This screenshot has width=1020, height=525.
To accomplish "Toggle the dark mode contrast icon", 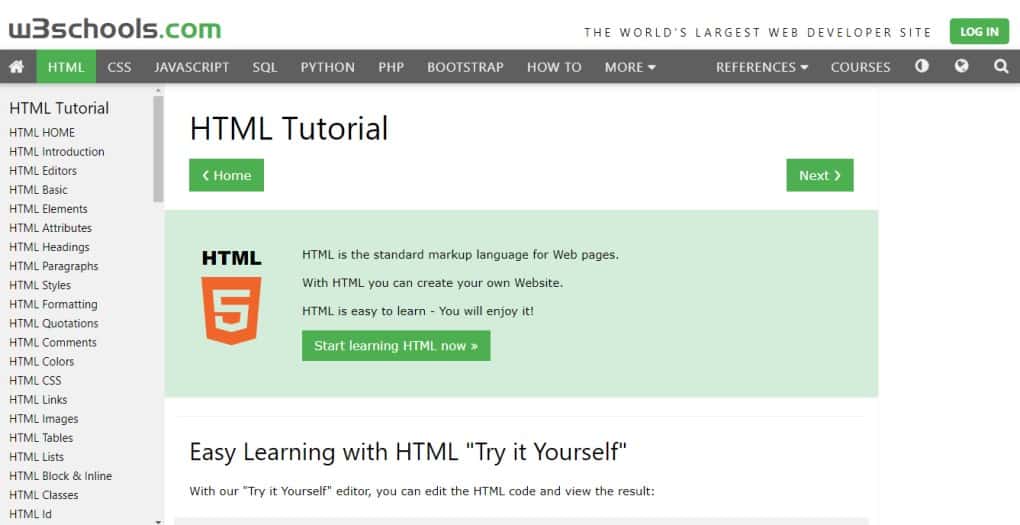I will click(922, 66).
